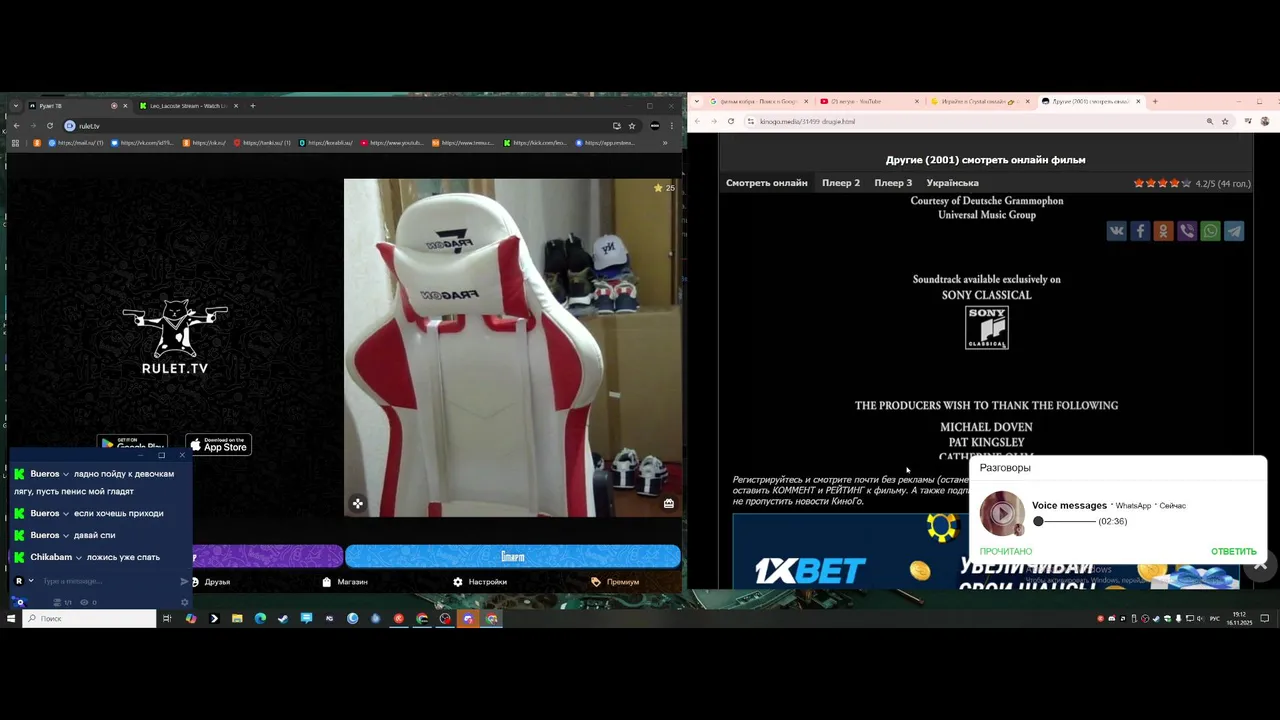Open the 1XBET banner ad
This screenshot has width=1280, height=720.
(x=850, y=552)
